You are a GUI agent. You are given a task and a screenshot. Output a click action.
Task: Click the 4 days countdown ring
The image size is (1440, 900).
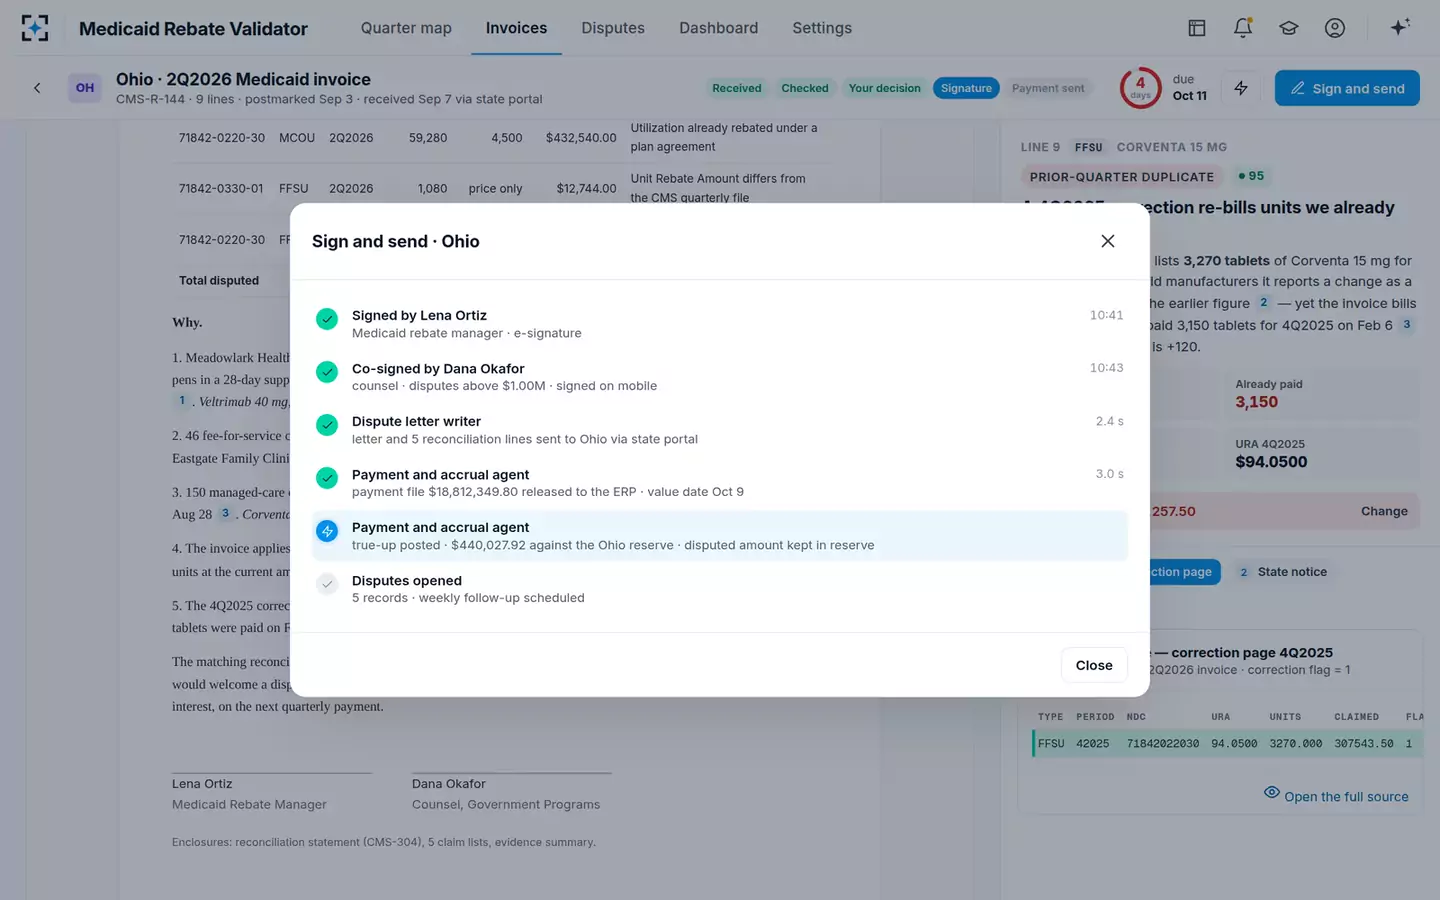point(1140,88)
